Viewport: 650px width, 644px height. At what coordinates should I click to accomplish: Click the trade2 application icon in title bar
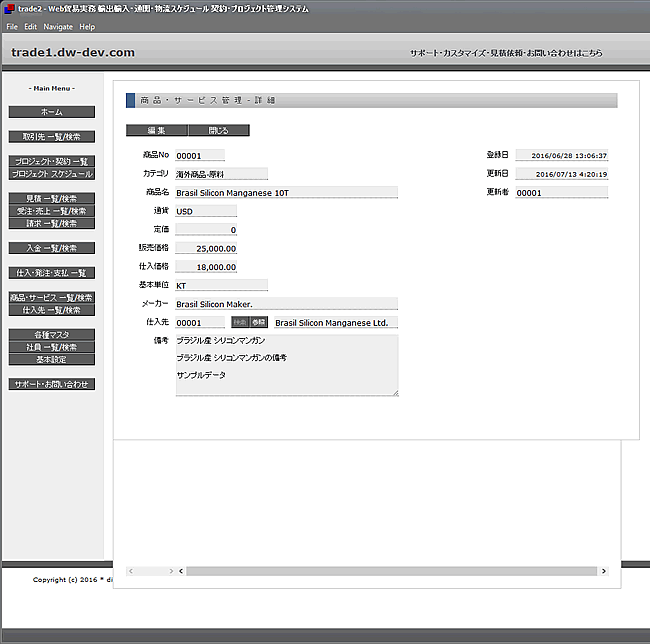pyautogui.click(x=9, y=9)
